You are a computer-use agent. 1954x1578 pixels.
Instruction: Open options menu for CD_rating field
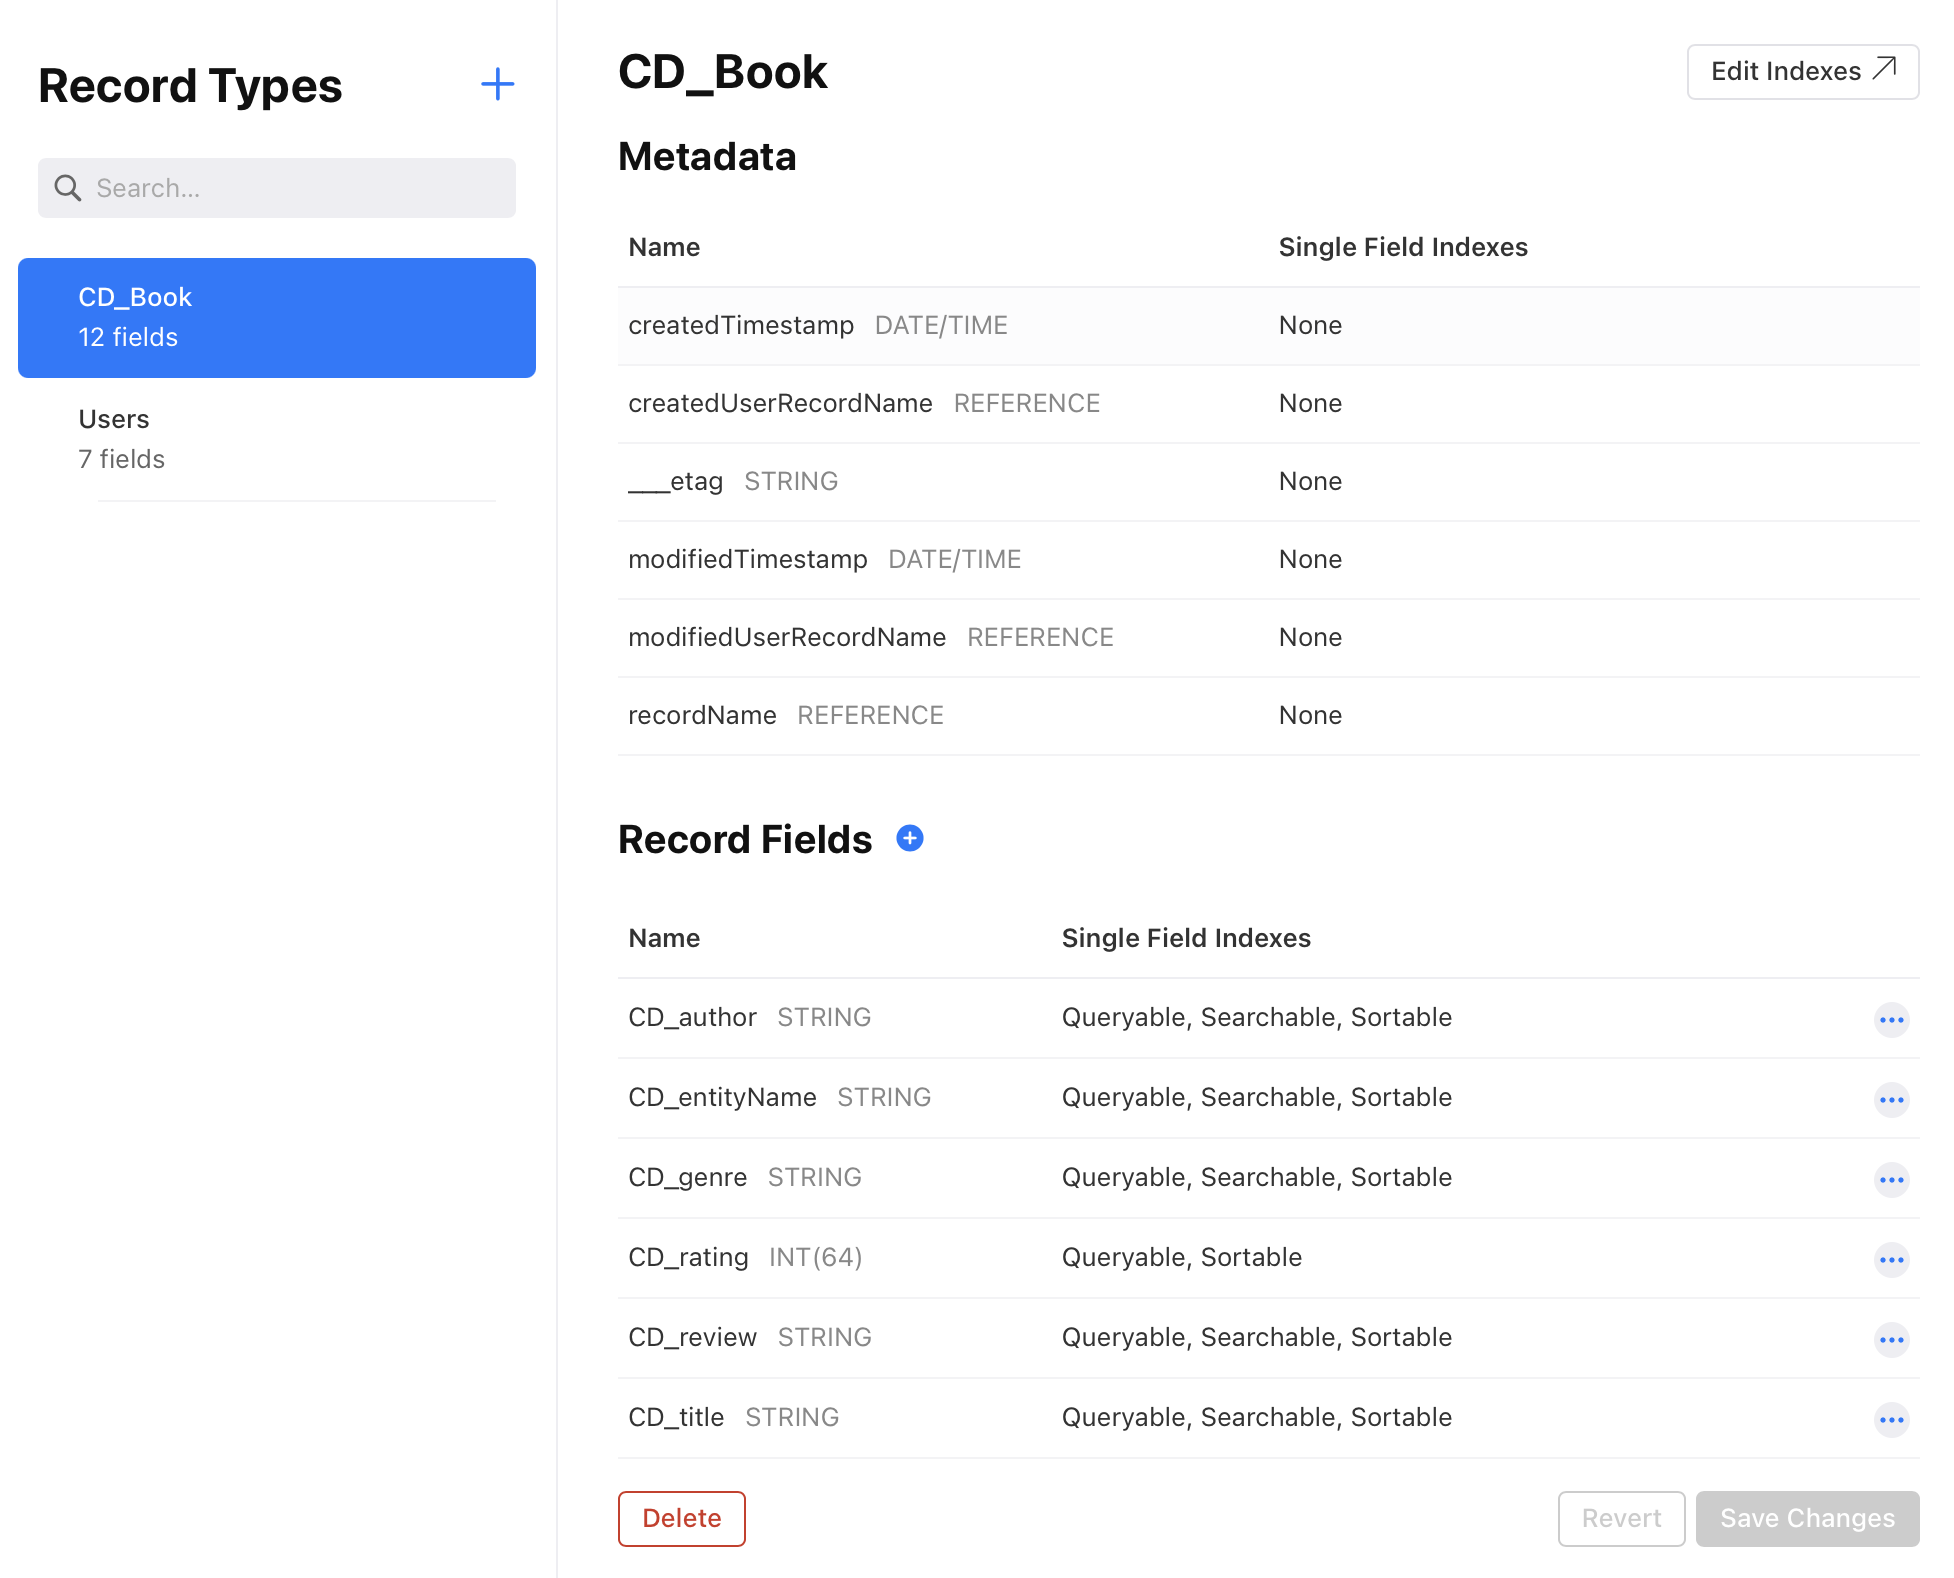coord(1890,1260)
